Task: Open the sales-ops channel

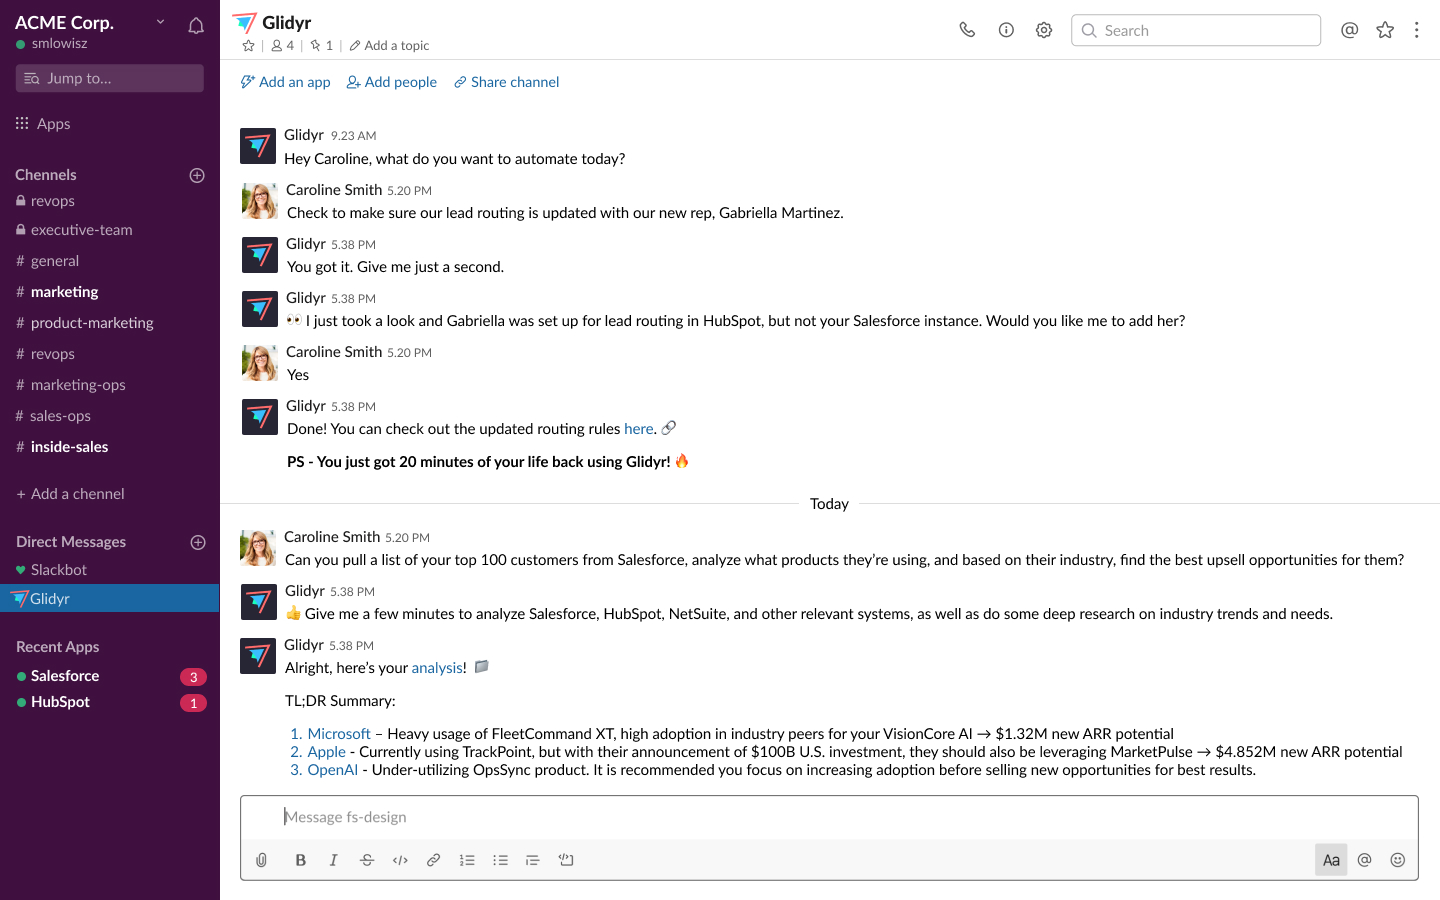Action: [x=53, y=416]
